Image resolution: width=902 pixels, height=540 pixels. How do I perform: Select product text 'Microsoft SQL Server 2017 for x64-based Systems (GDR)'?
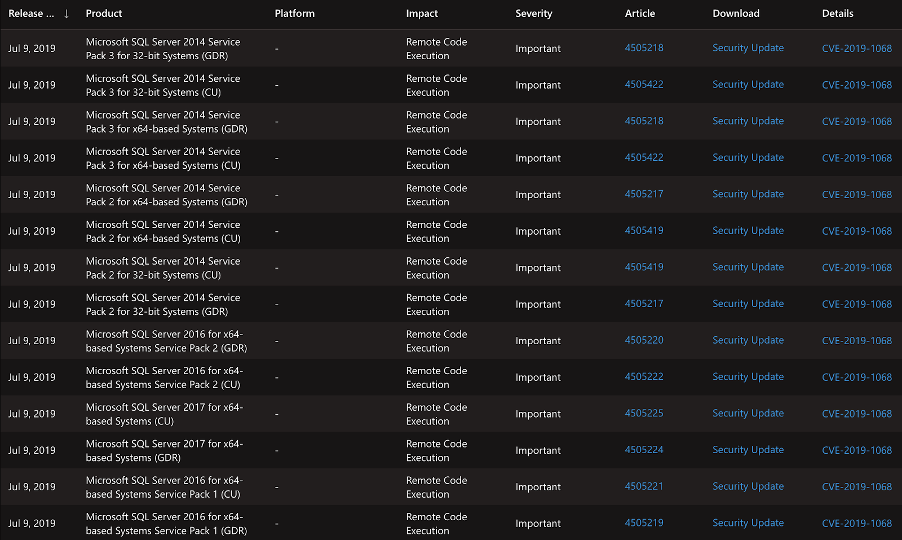coord(165,451)
